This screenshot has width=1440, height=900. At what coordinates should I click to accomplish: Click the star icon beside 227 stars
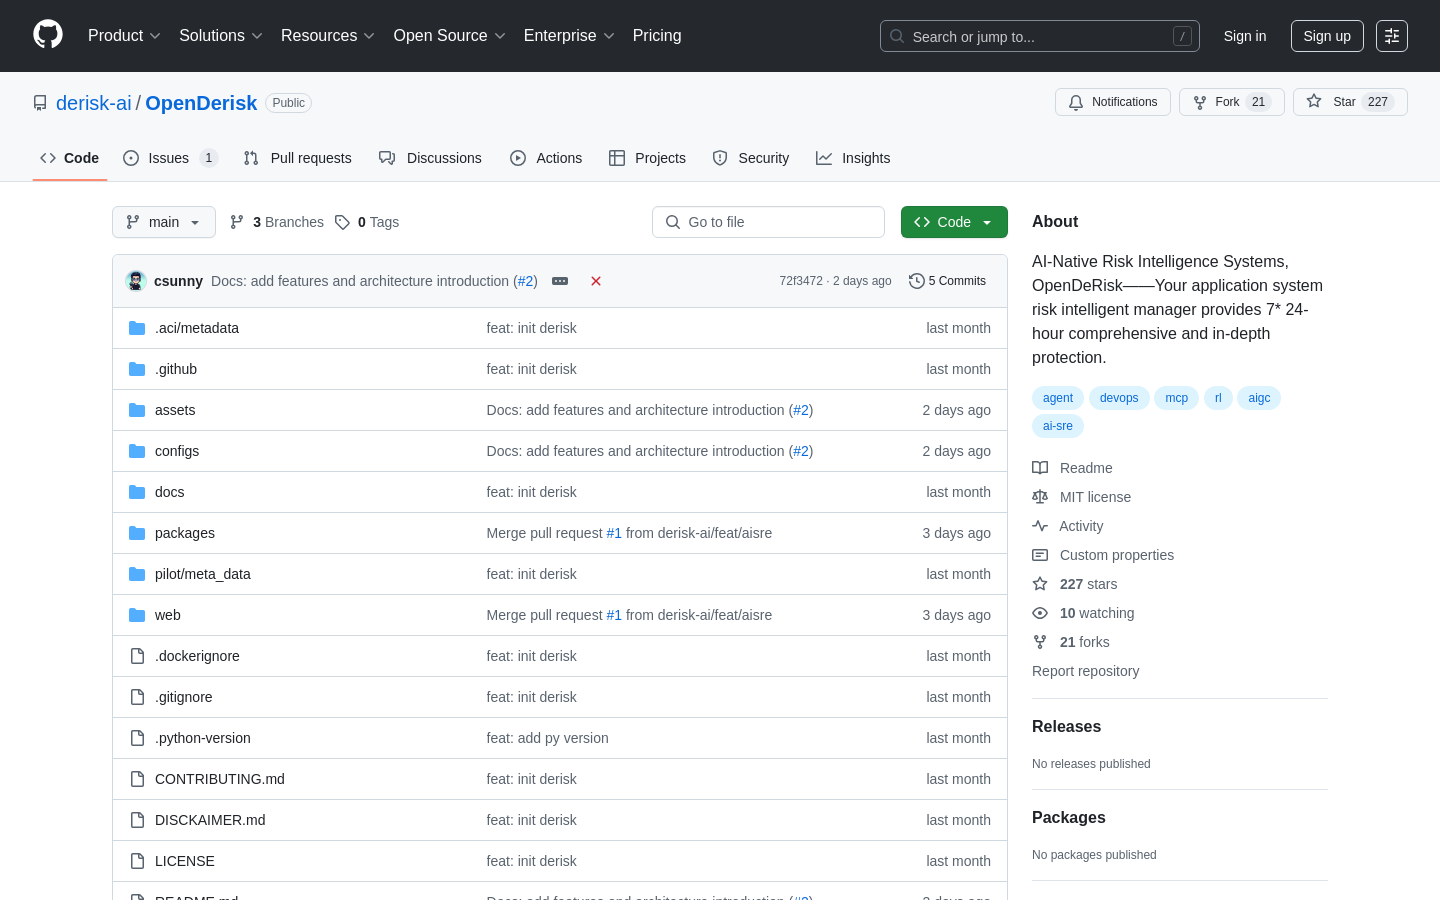1040,584
